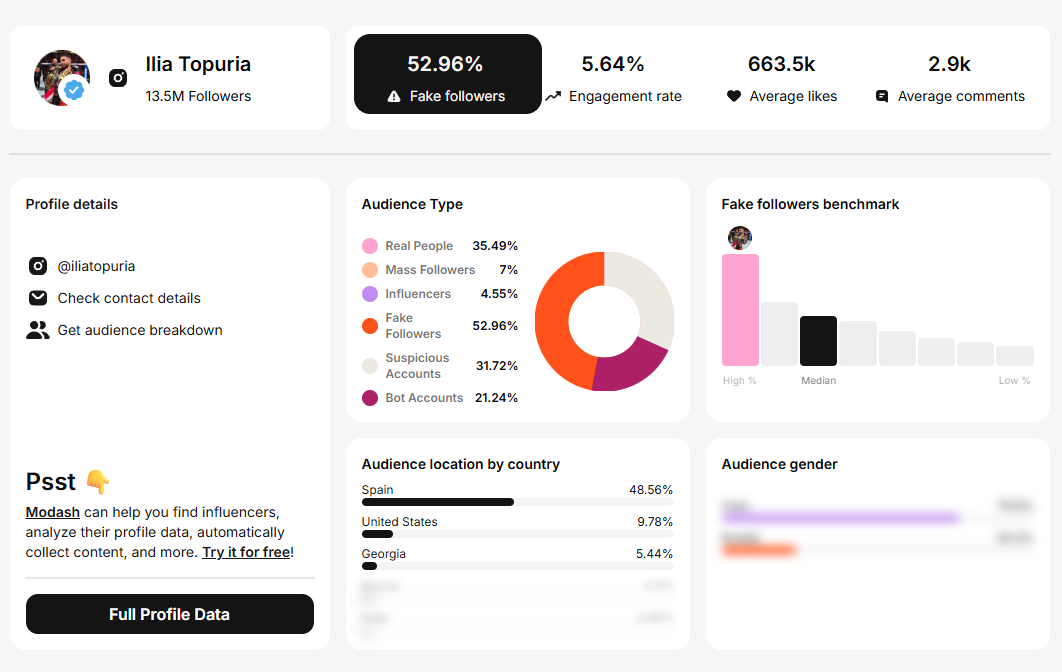Click the trending arrow Engagement rate icon

point(553,96)
